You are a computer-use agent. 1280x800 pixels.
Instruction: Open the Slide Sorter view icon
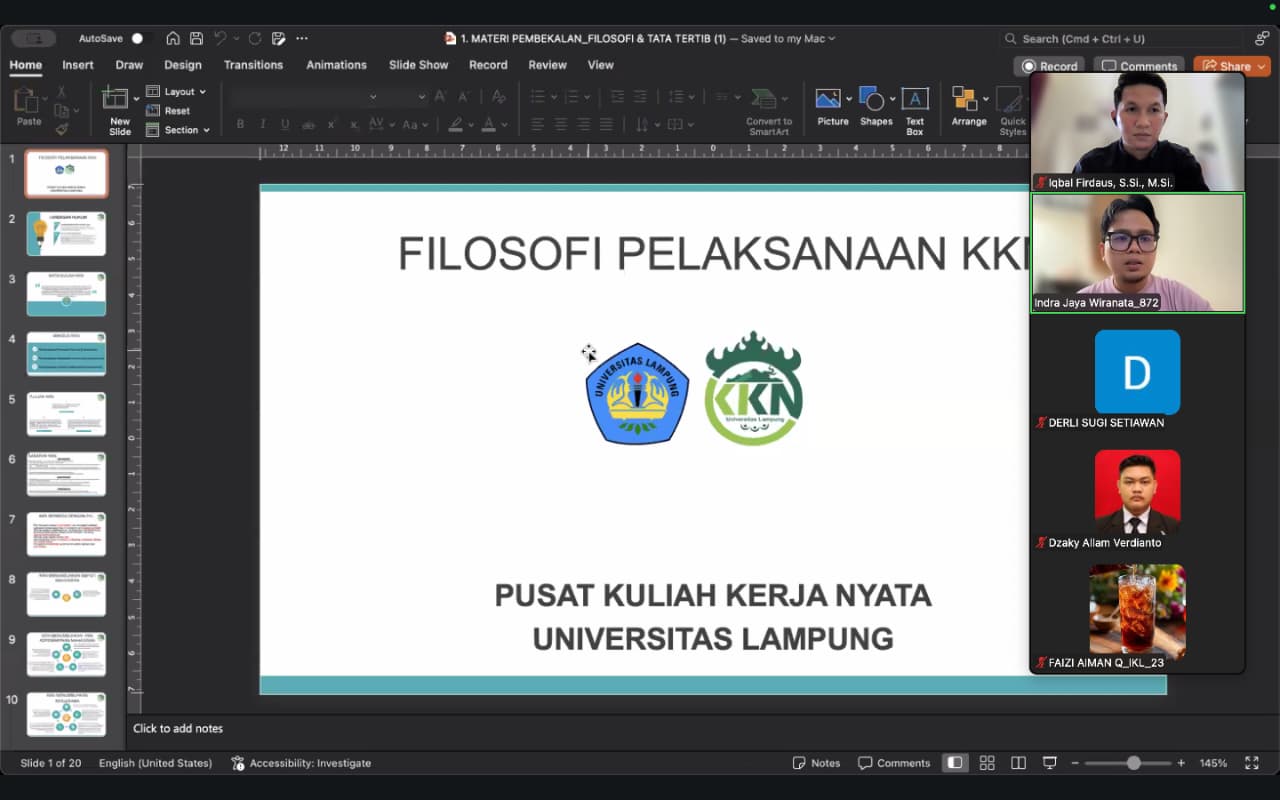pos(987,763)
